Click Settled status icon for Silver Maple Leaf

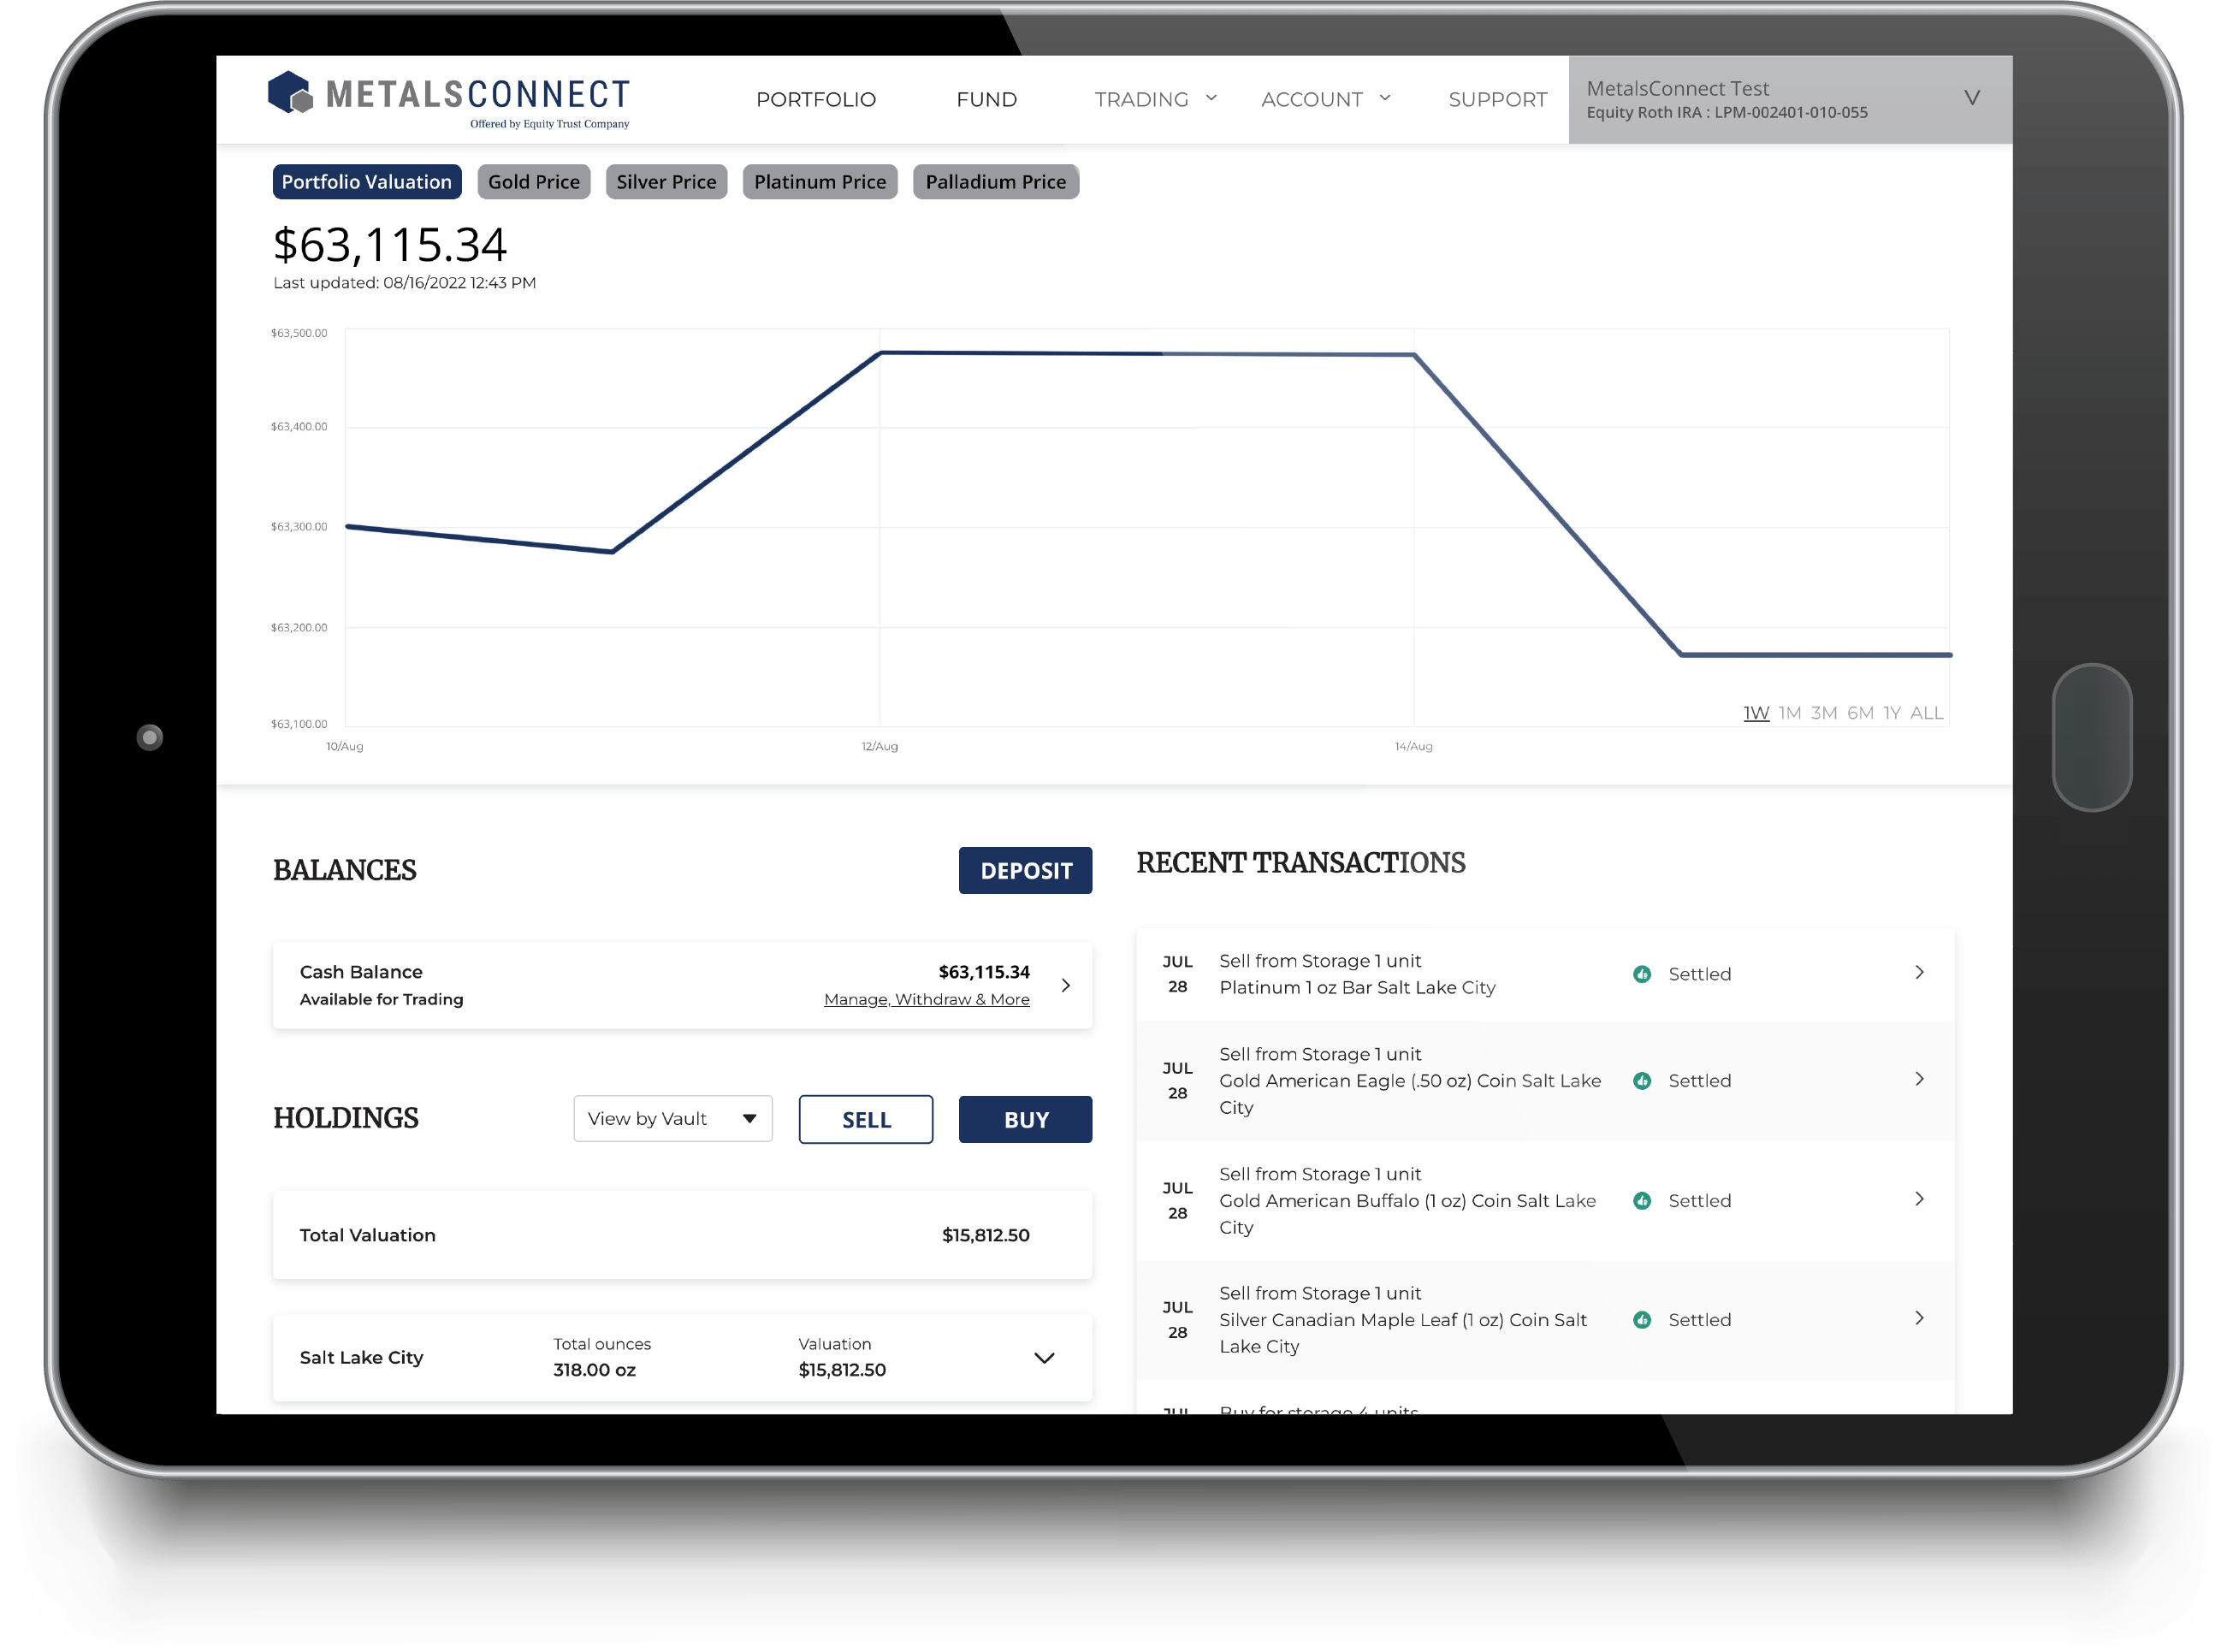click(1642, 1320)
